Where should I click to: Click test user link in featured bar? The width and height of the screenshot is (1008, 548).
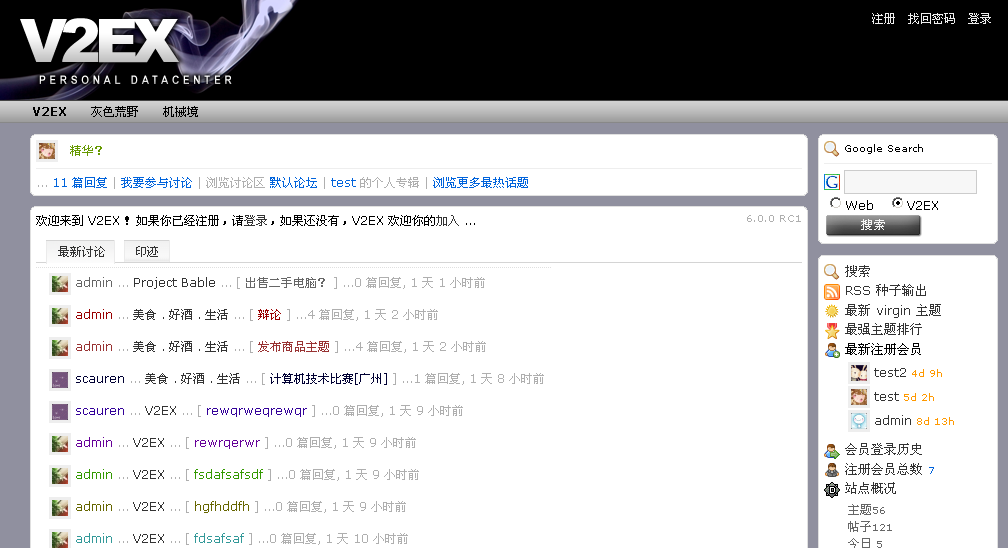point(343,183)
